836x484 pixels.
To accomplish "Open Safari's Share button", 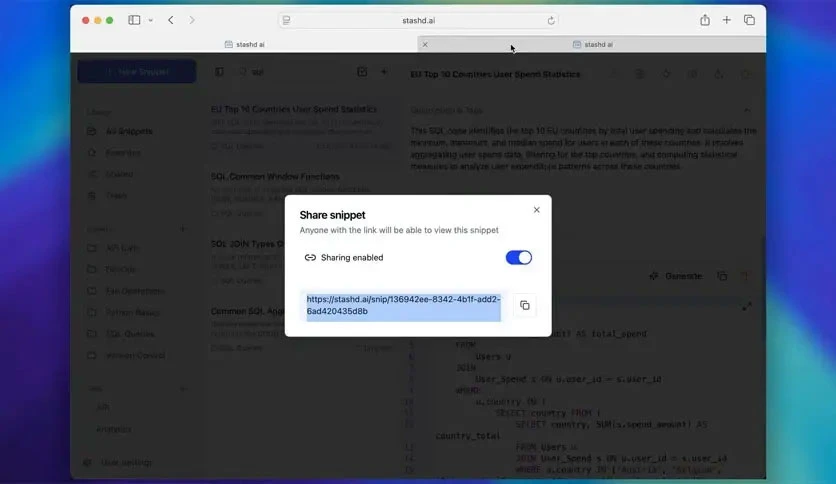I will (x=705, y=20).
